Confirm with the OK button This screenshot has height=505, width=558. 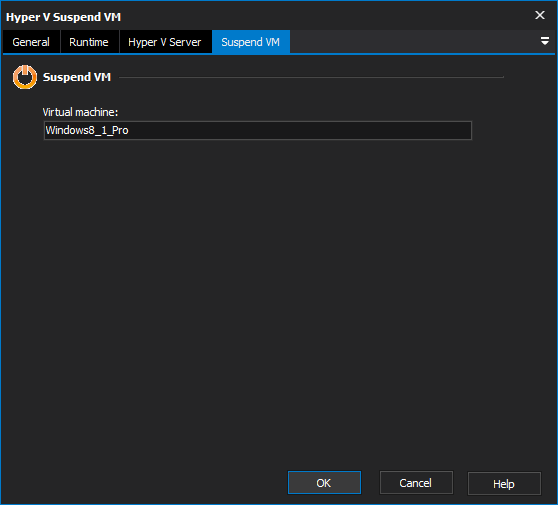pyautogui.click(x=324, y=483)
